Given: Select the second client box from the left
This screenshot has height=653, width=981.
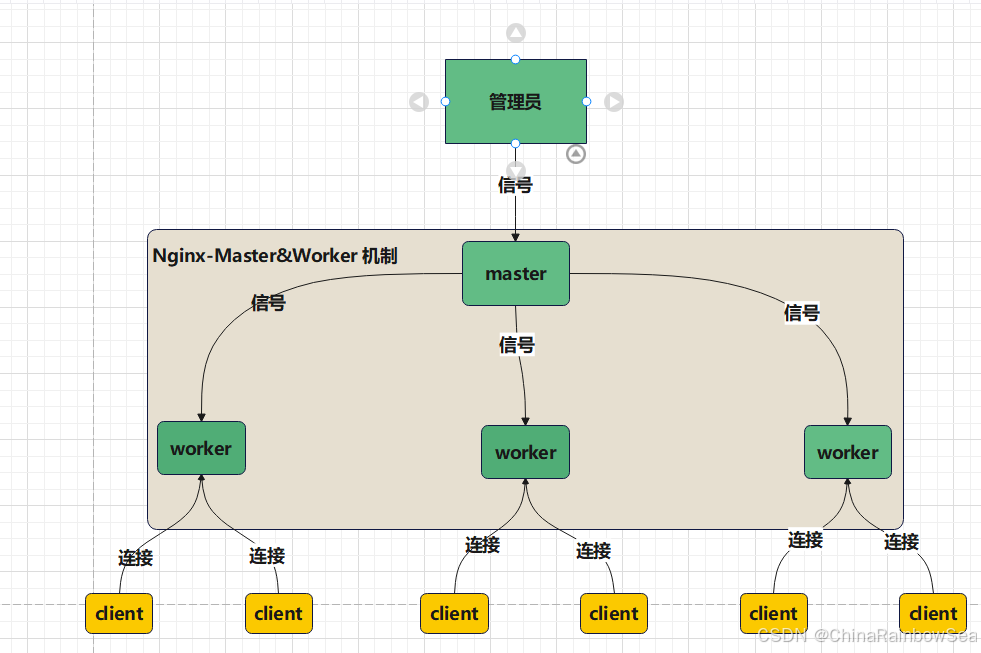Looking at the screenshot, I should point(278,614).
